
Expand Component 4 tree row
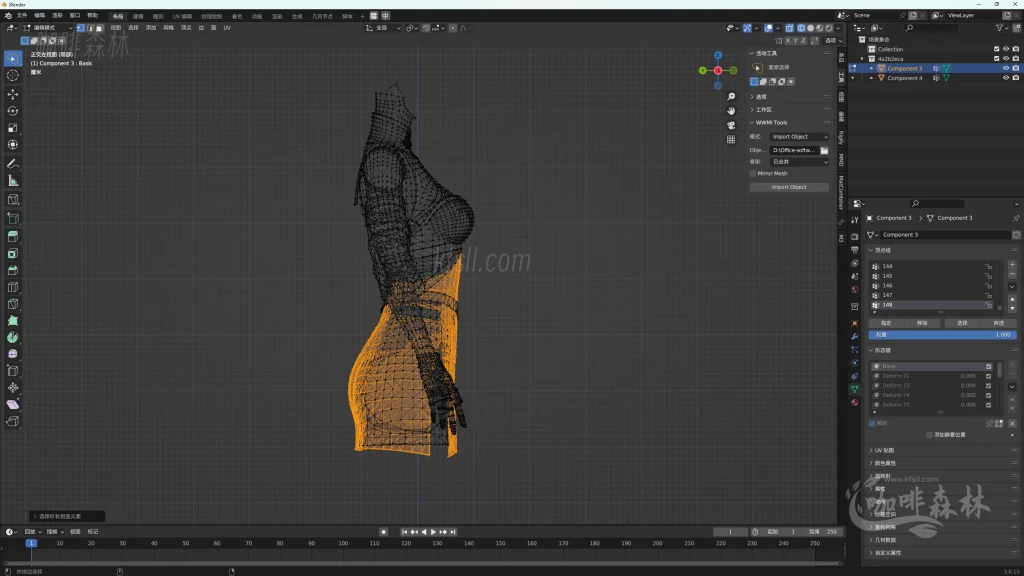[871, 78]
